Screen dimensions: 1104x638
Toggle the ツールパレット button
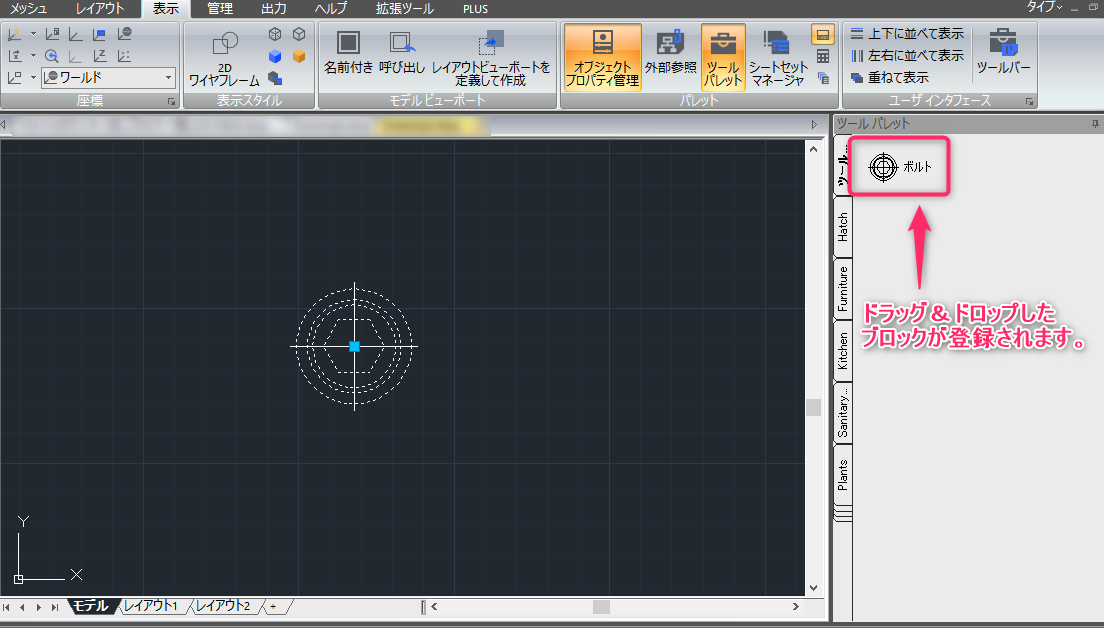[x=723, y=58]
